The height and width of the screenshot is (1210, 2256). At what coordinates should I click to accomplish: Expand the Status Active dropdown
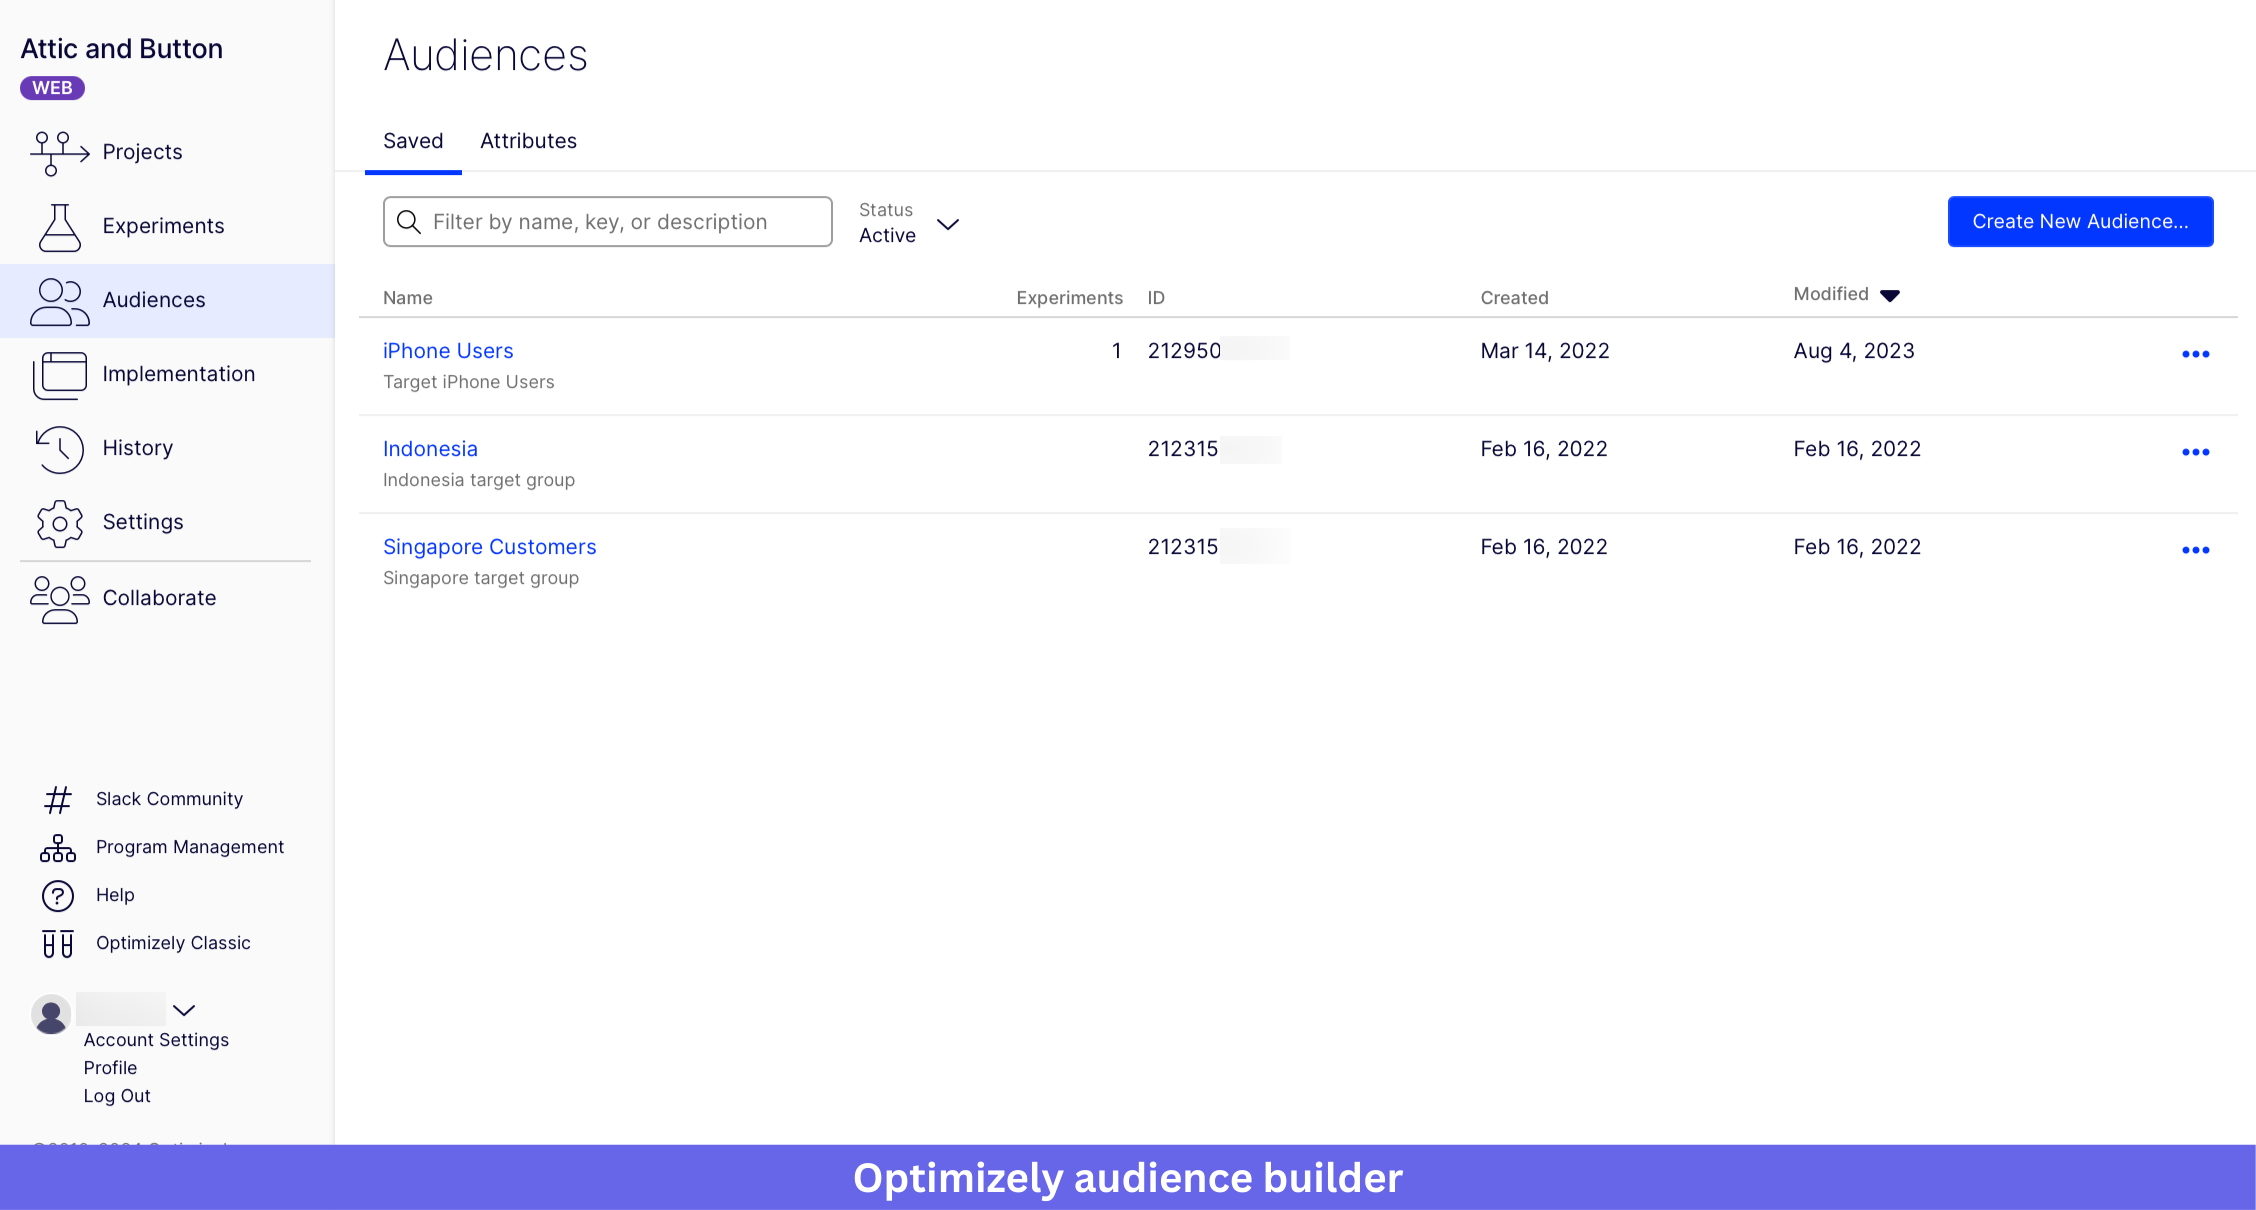(947, 225)
